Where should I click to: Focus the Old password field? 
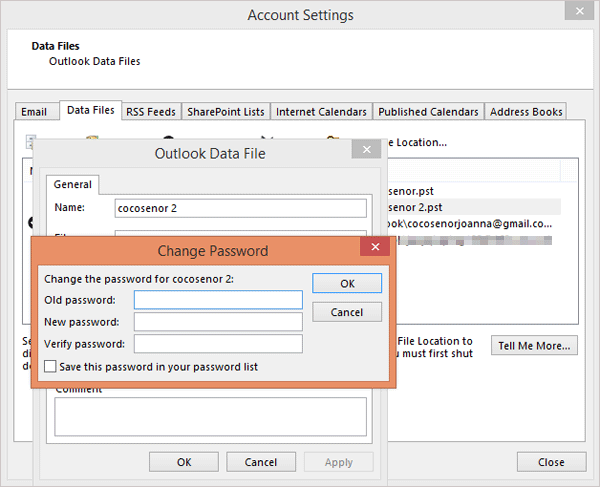coord(218,300)
